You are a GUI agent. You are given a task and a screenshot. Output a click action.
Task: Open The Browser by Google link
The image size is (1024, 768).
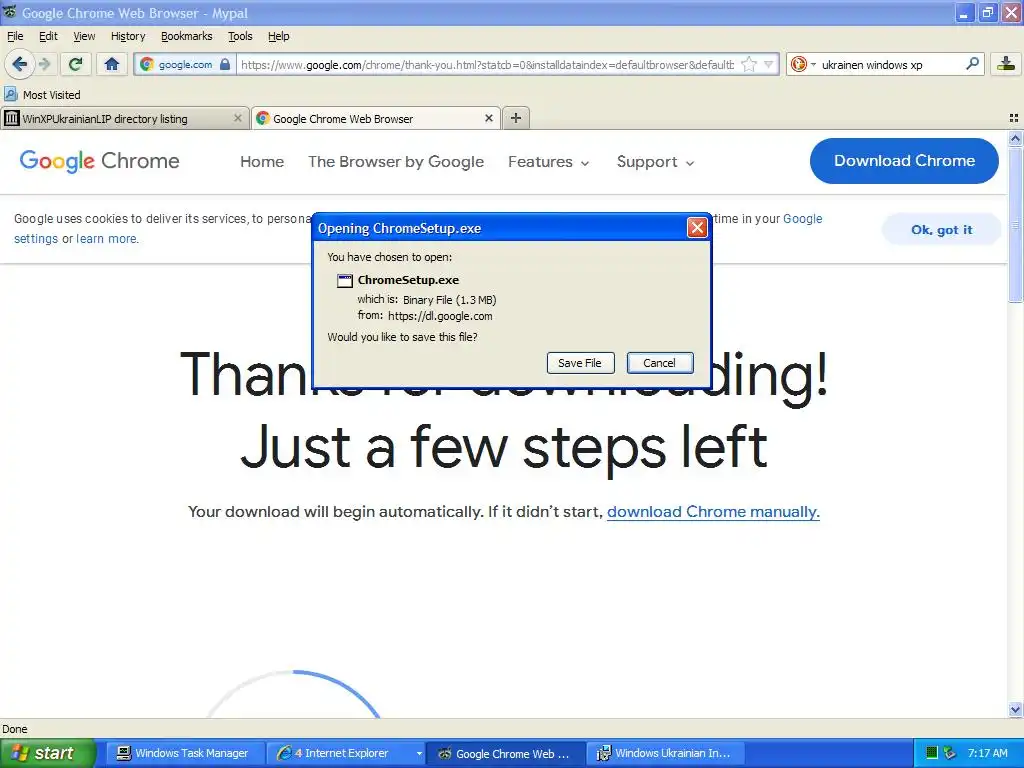(396, 162)
